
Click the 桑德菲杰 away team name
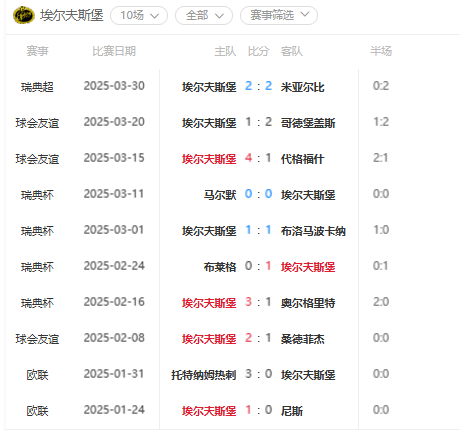click(303, 339)
